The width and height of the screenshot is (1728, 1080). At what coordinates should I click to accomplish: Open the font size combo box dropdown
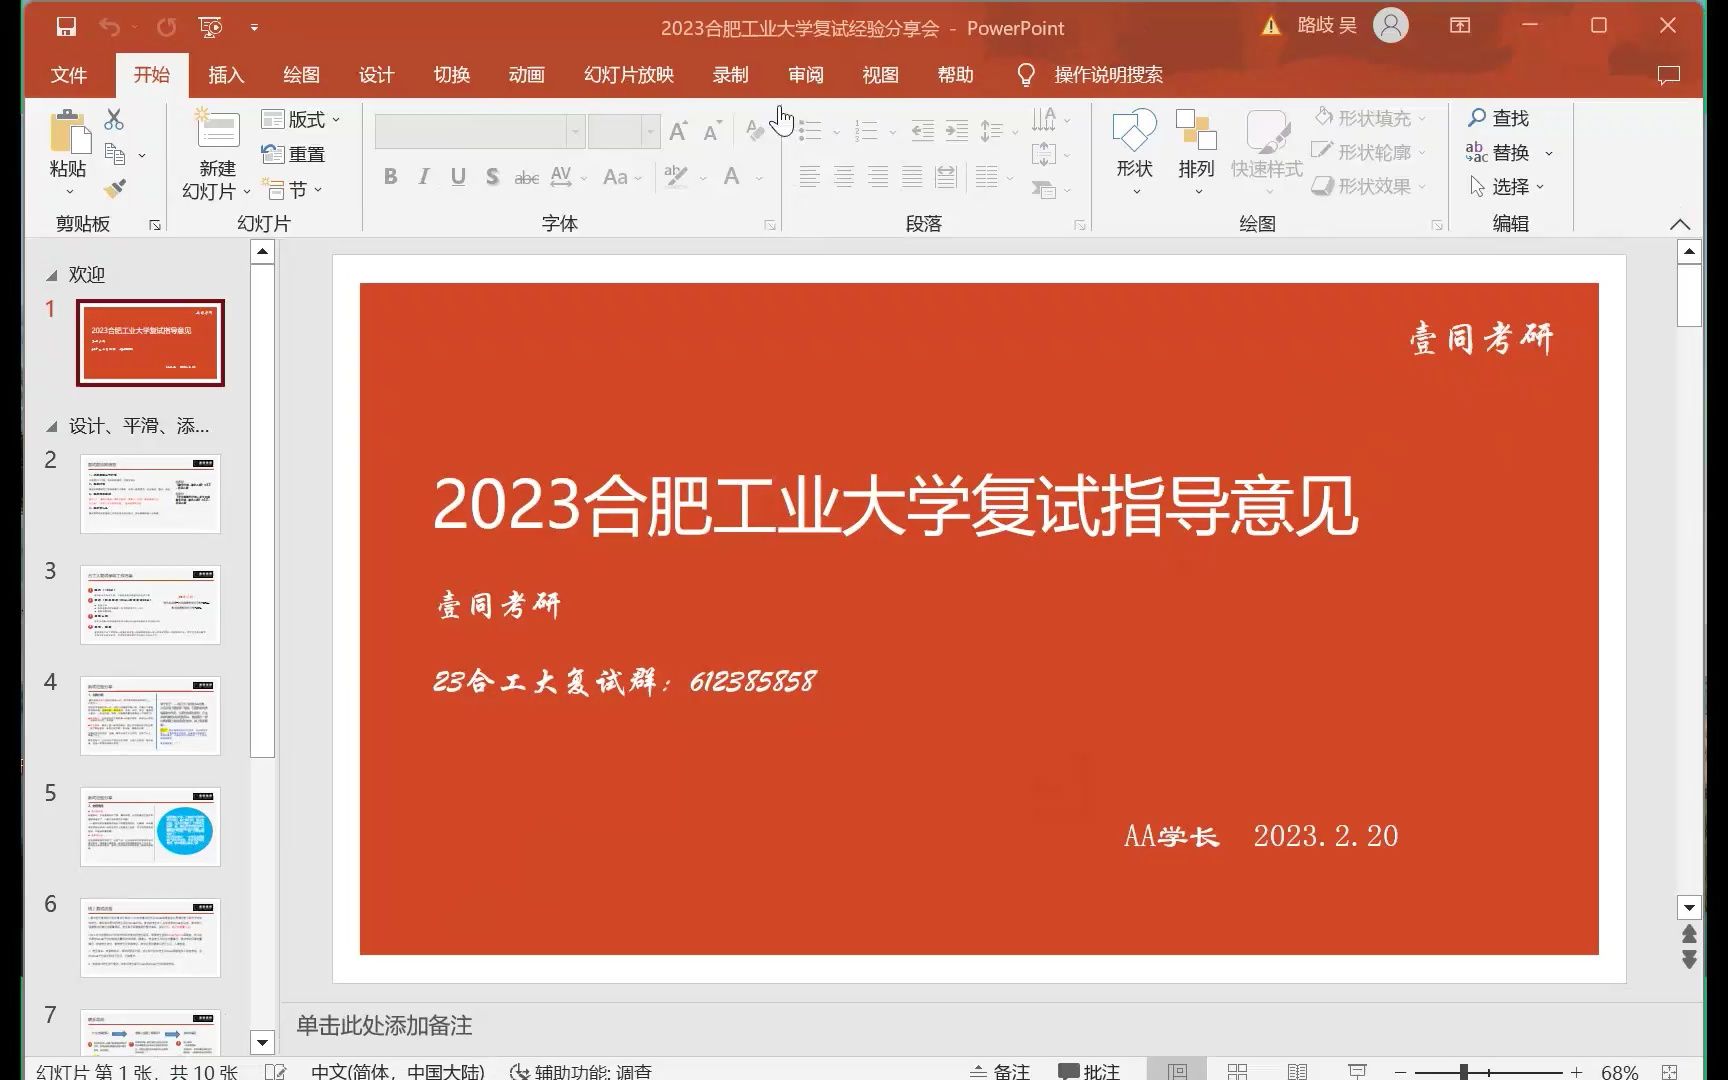pyautogui.click(x=650, y=131)
